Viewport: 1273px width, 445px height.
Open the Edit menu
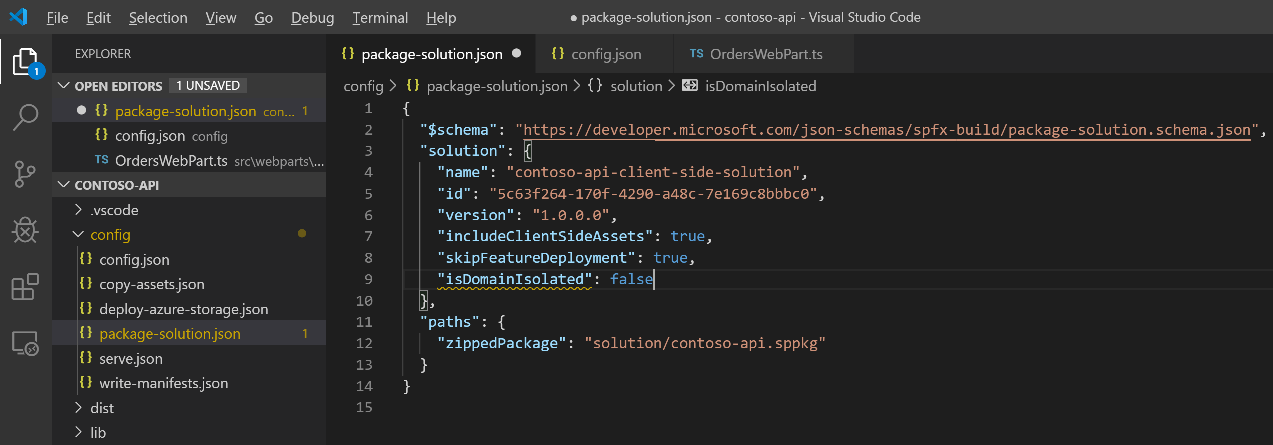99,18
